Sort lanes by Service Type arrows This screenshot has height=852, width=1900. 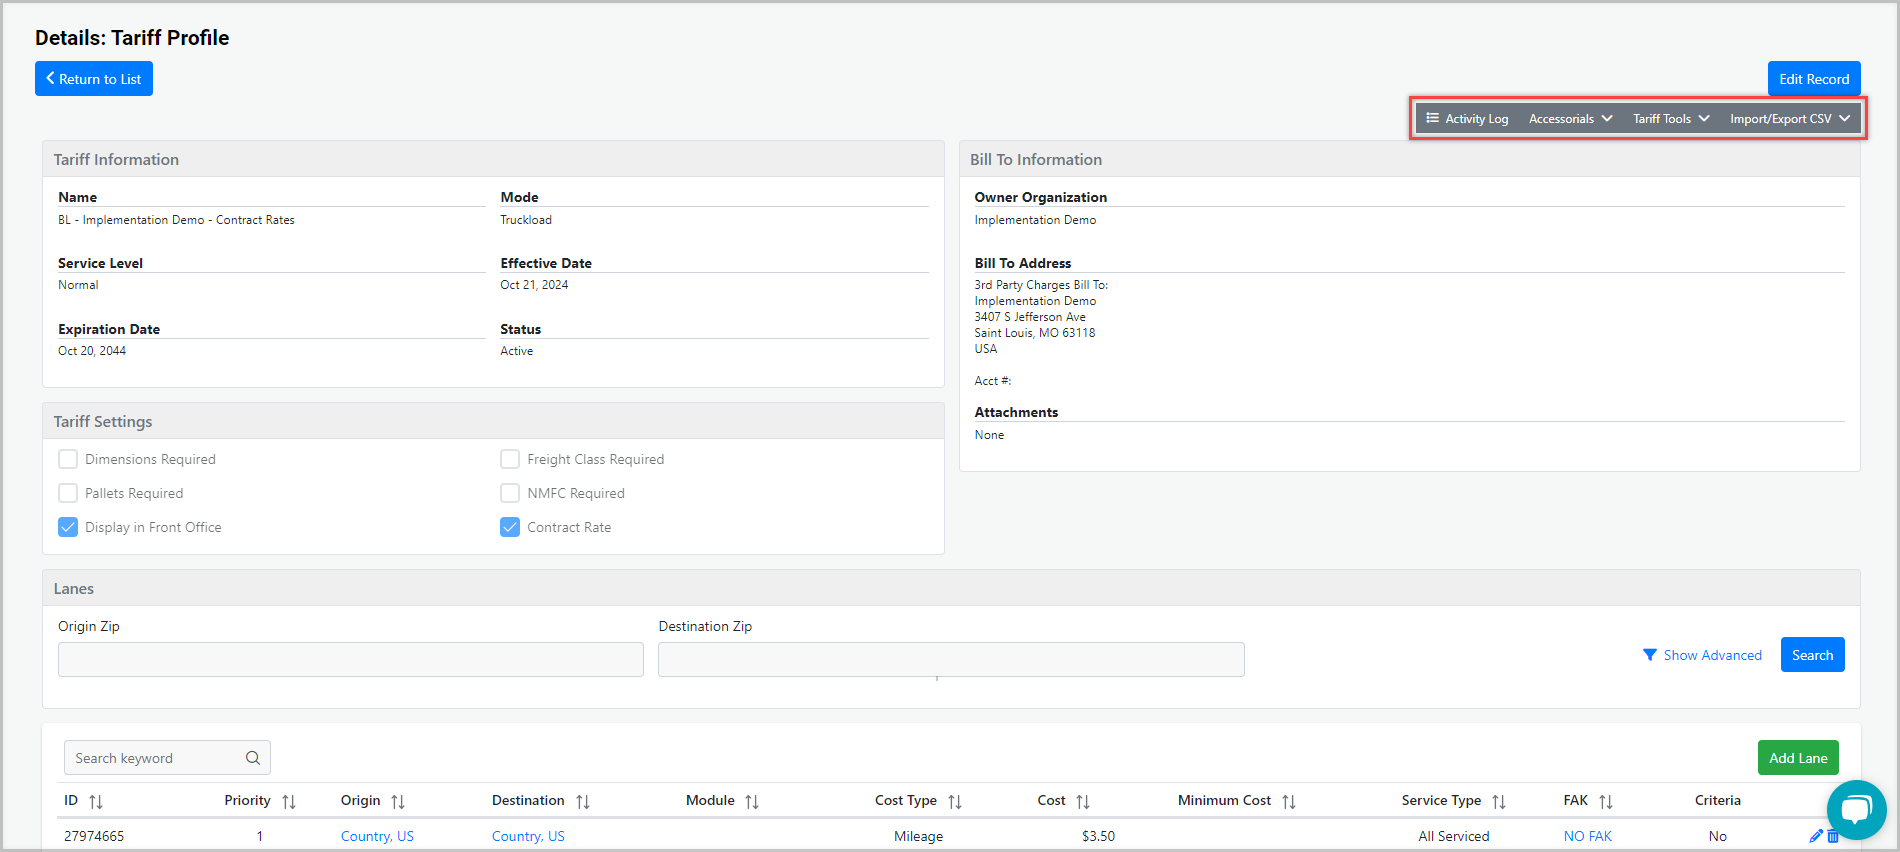click(x=1499, y=801)
